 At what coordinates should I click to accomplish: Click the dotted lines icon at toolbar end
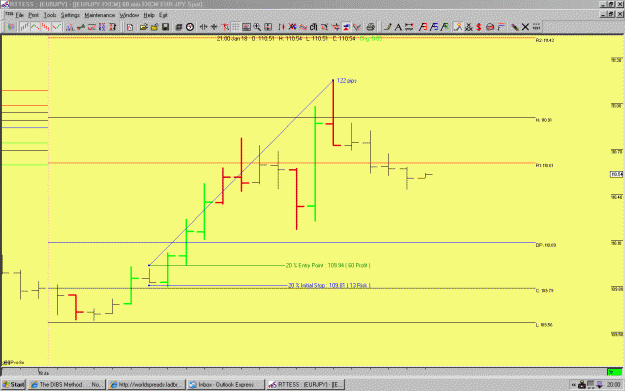[536, 27]
